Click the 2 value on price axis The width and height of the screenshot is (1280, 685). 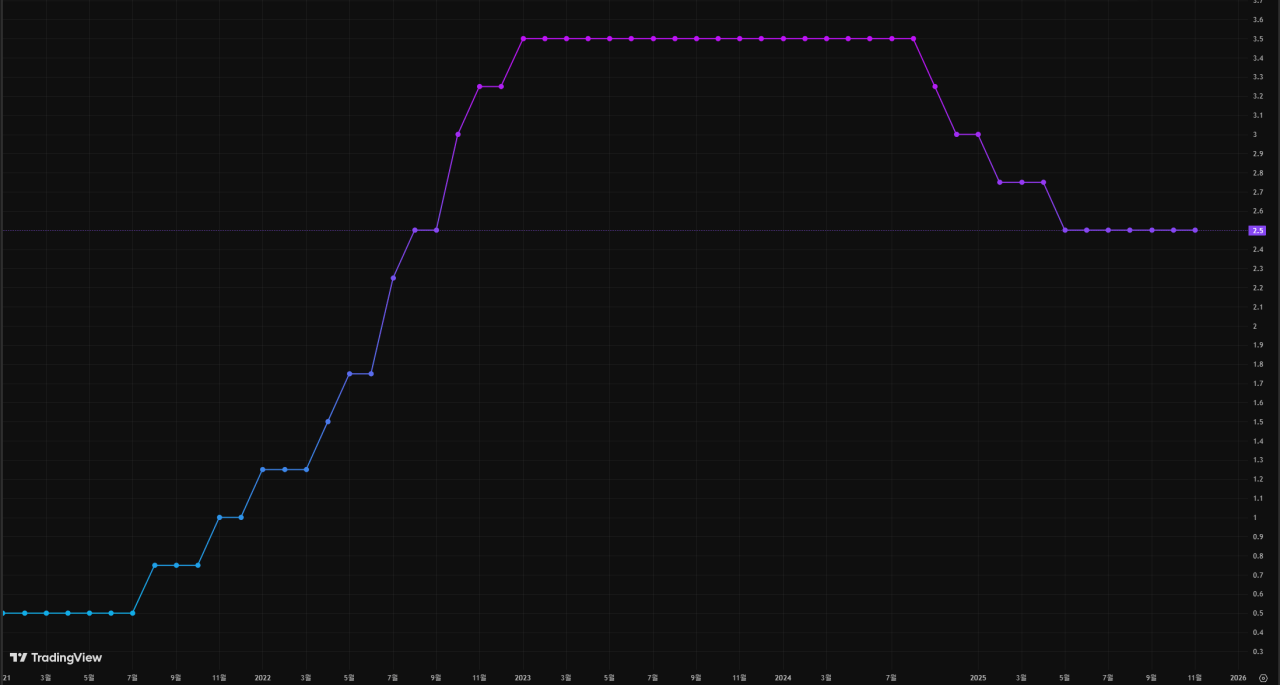click(x=1255, y=326)
